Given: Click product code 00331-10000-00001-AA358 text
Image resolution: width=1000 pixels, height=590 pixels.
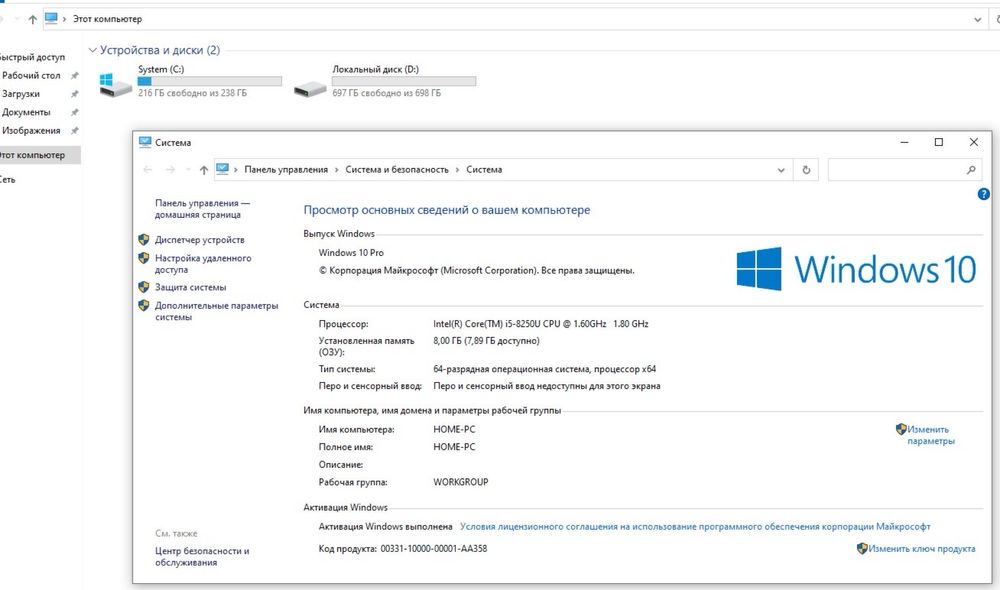Looking at the screenshot, I should pyautogui.click(x=434, y=549).
